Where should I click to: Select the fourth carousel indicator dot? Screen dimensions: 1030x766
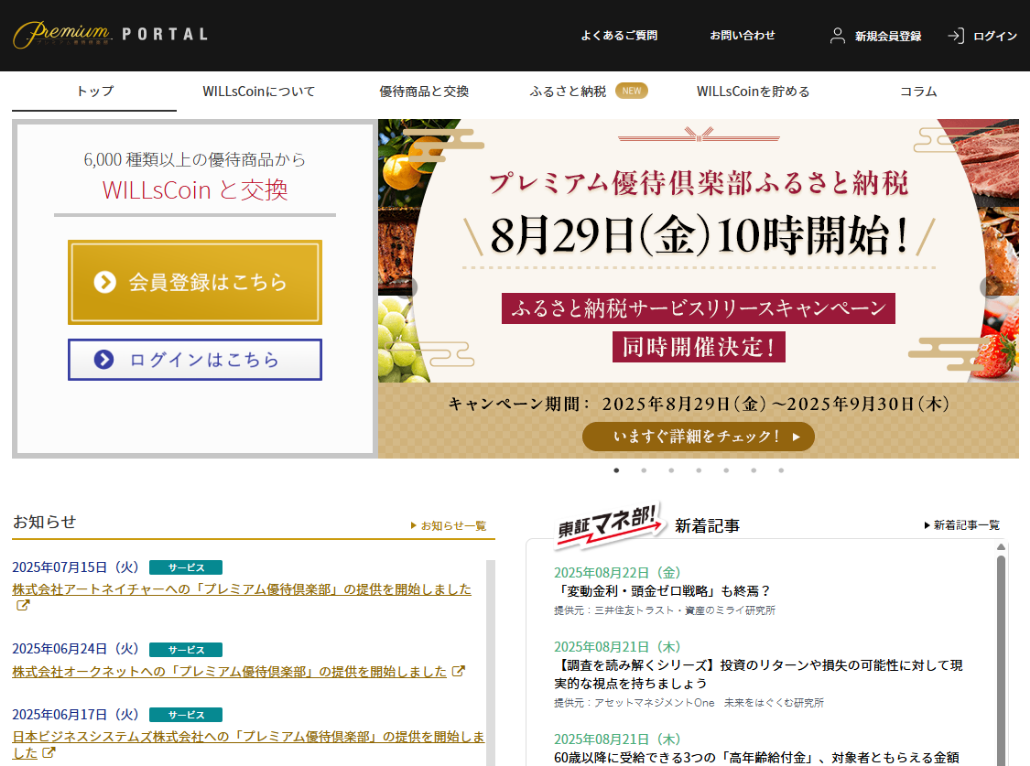(x=699, y=470)
